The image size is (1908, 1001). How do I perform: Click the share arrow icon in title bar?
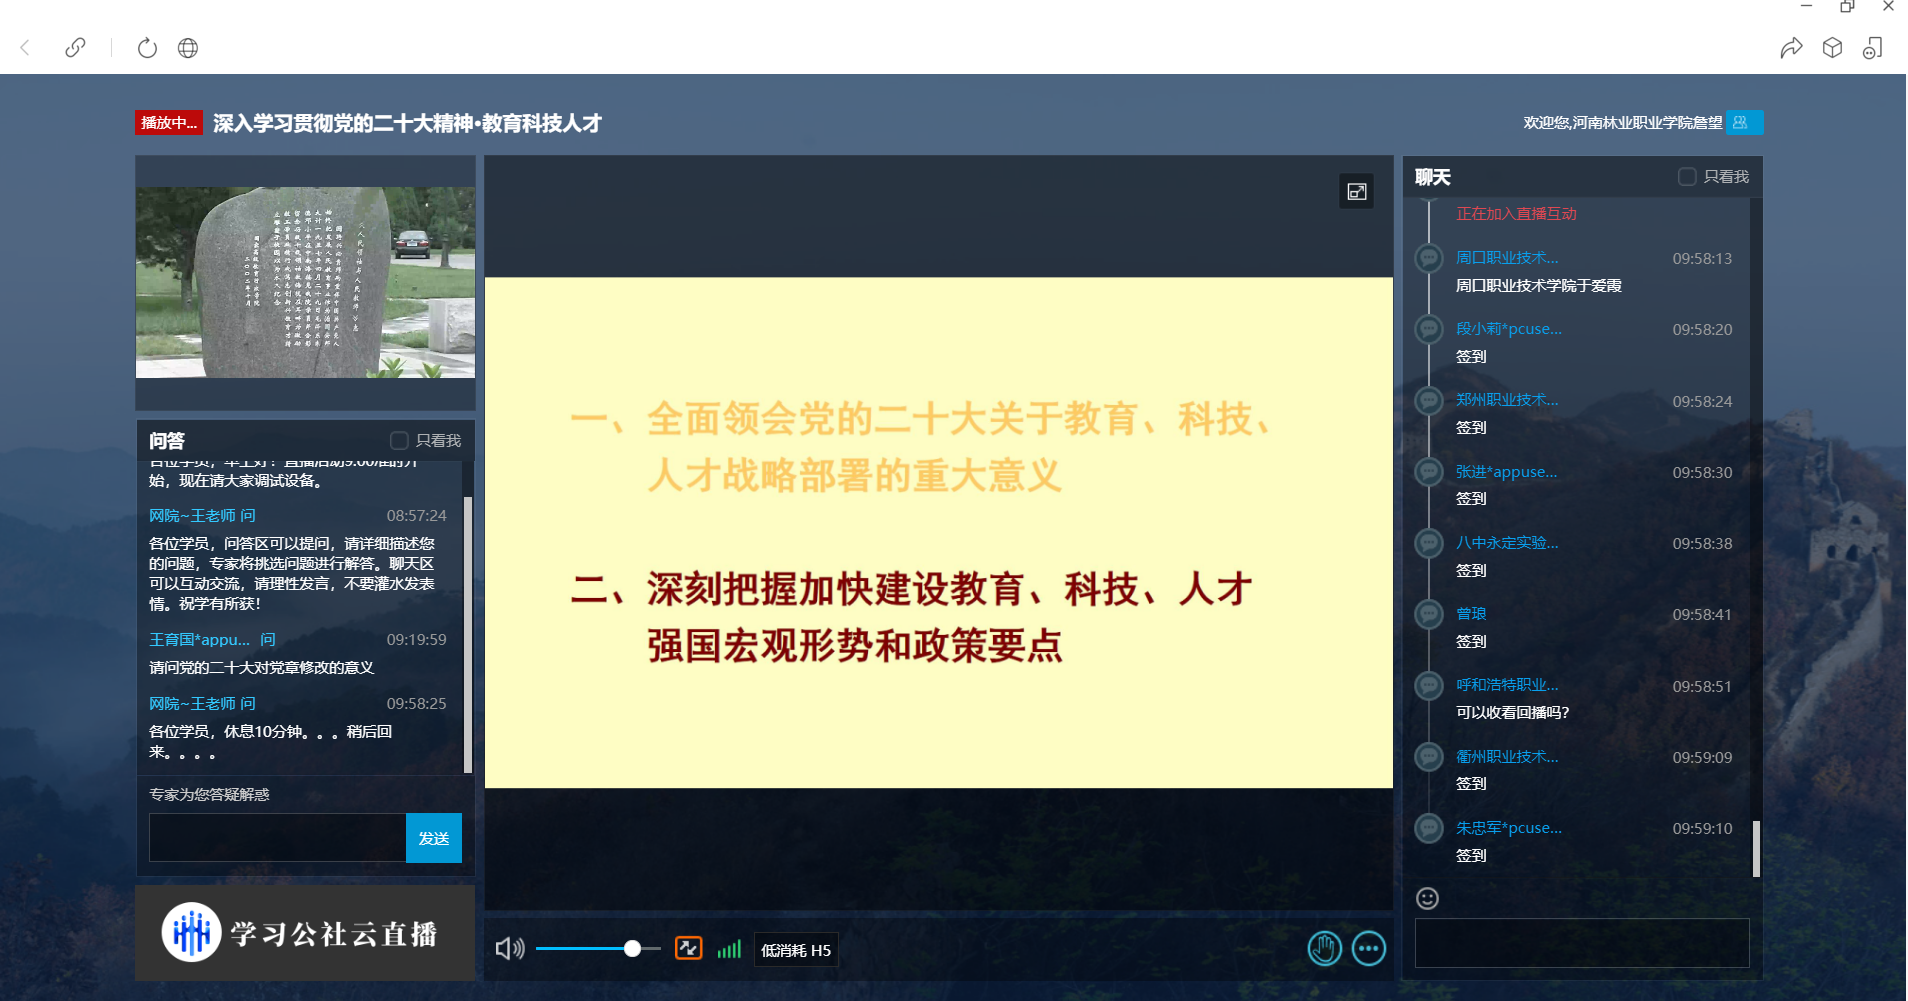click(1792, 47)
